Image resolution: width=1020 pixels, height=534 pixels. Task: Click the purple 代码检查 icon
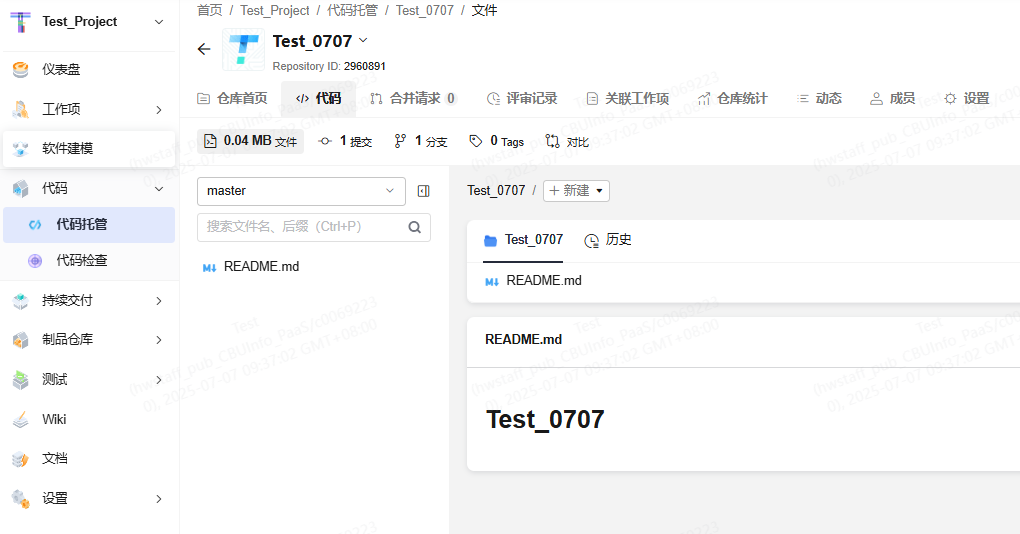tap(35, 261)
